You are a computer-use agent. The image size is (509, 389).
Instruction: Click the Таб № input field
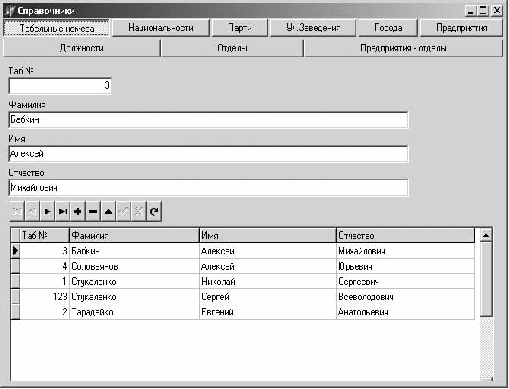click(x=60, y=86)
